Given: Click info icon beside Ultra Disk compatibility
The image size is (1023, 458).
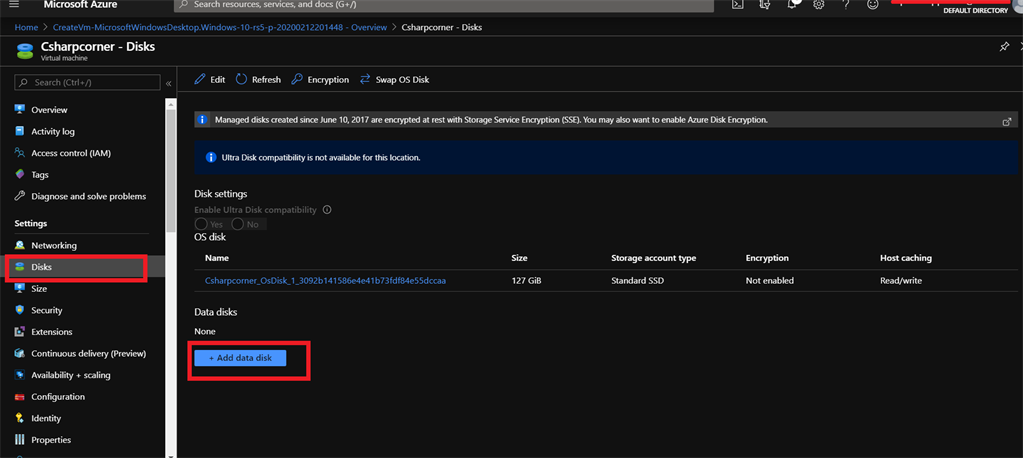Looking at the screenshot, I should 328,210.
